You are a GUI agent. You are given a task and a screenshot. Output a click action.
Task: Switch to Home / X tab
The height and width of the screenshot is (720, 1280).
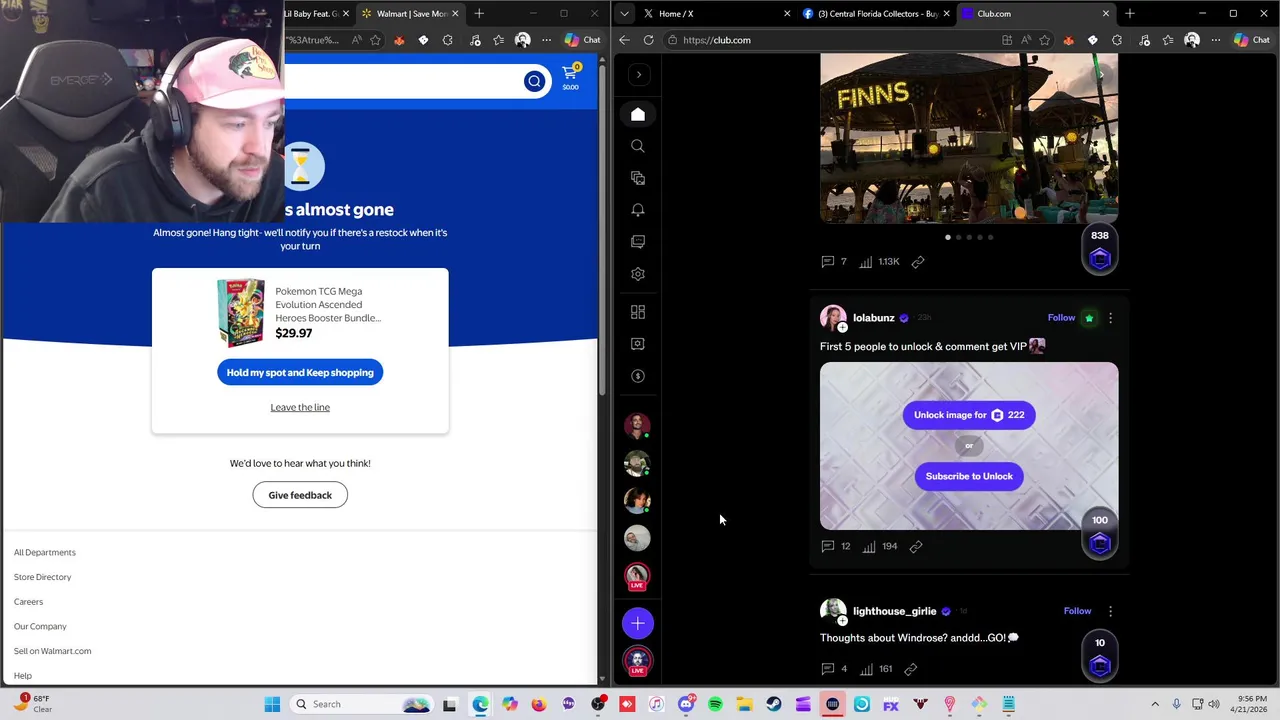715,14
